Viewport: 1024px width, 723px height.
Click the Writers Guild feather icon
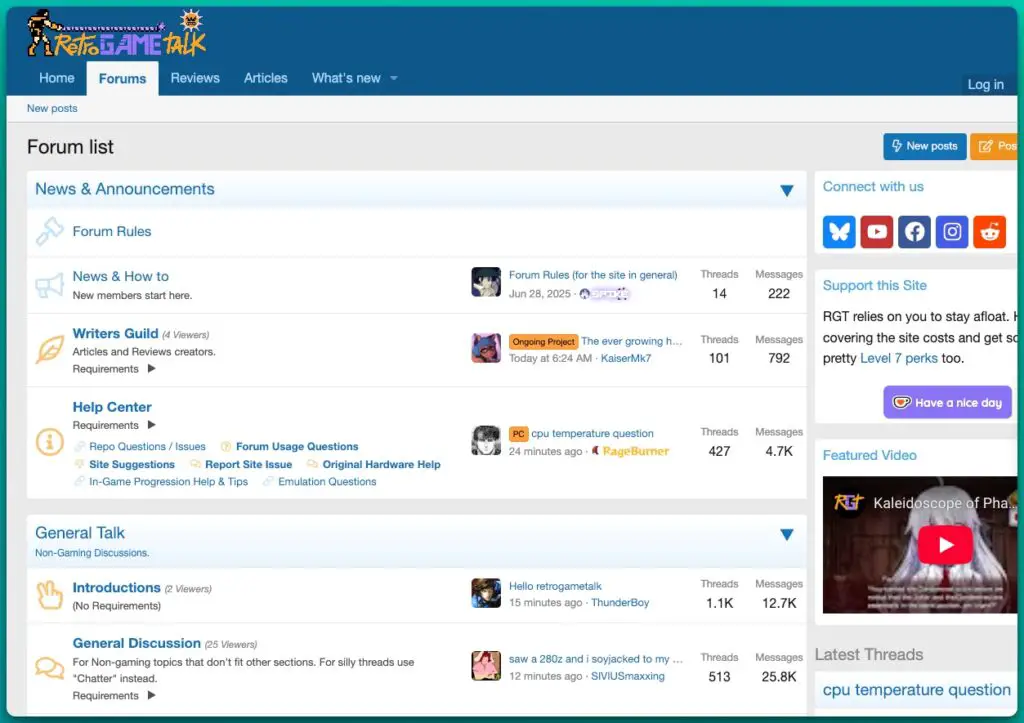click(x=50, y=349)
